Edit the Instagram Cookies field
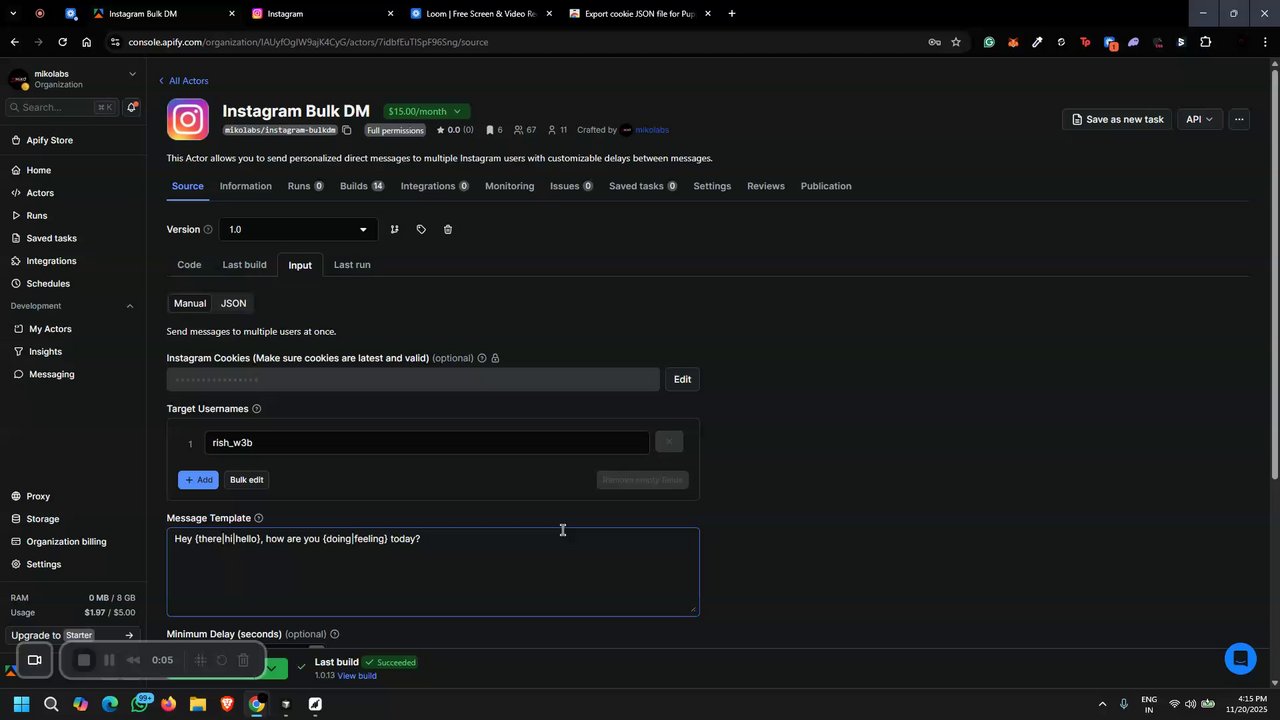This screenshot has height=720, width=1280. click(x=682, y=379)
